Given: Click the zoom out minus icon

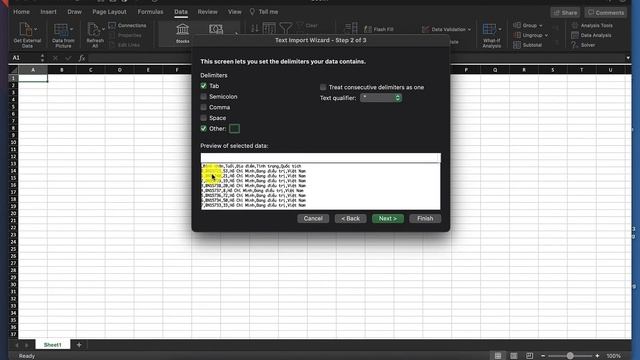Looking at the screenshot, I should tap(543, 356).
